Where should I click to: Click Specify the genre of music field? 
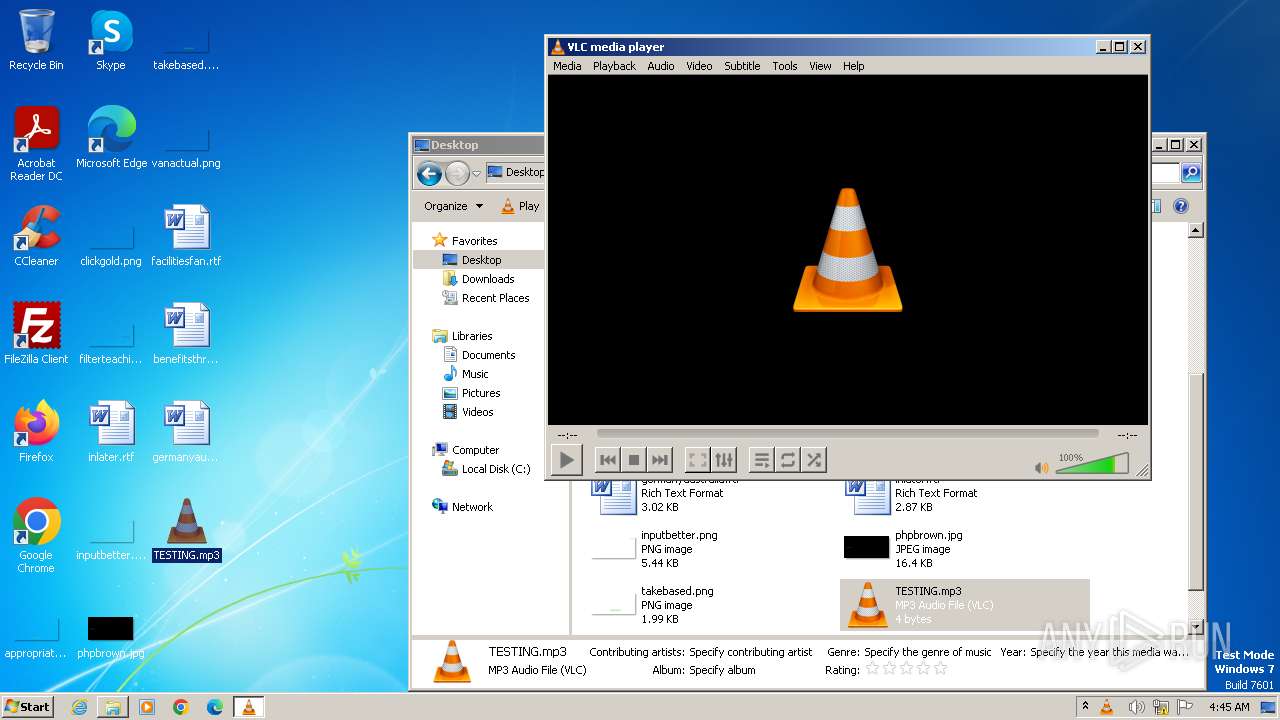pyautogui.click(x=928, y=652)
